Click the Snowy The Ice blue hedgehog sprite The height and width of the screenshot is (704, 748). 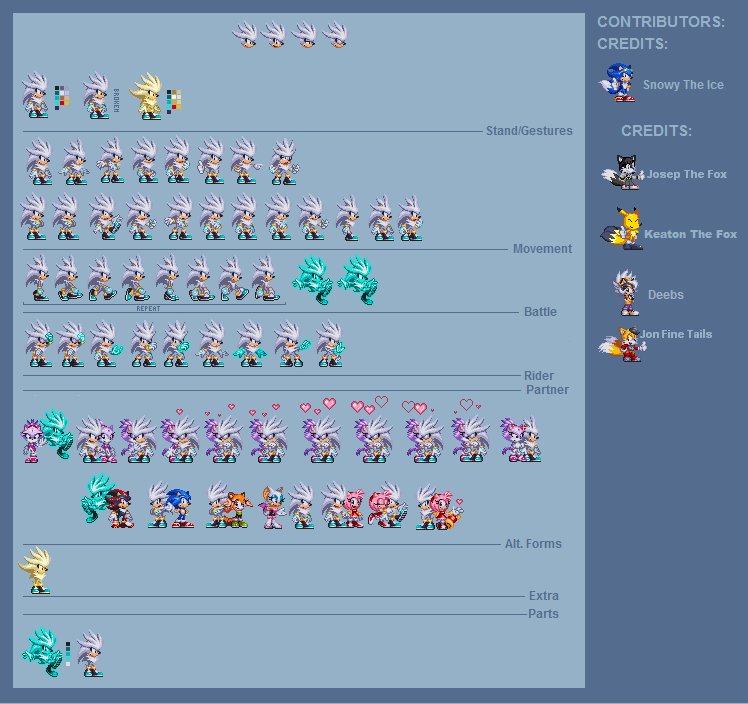pyautogui.click(x=617, y=83)
